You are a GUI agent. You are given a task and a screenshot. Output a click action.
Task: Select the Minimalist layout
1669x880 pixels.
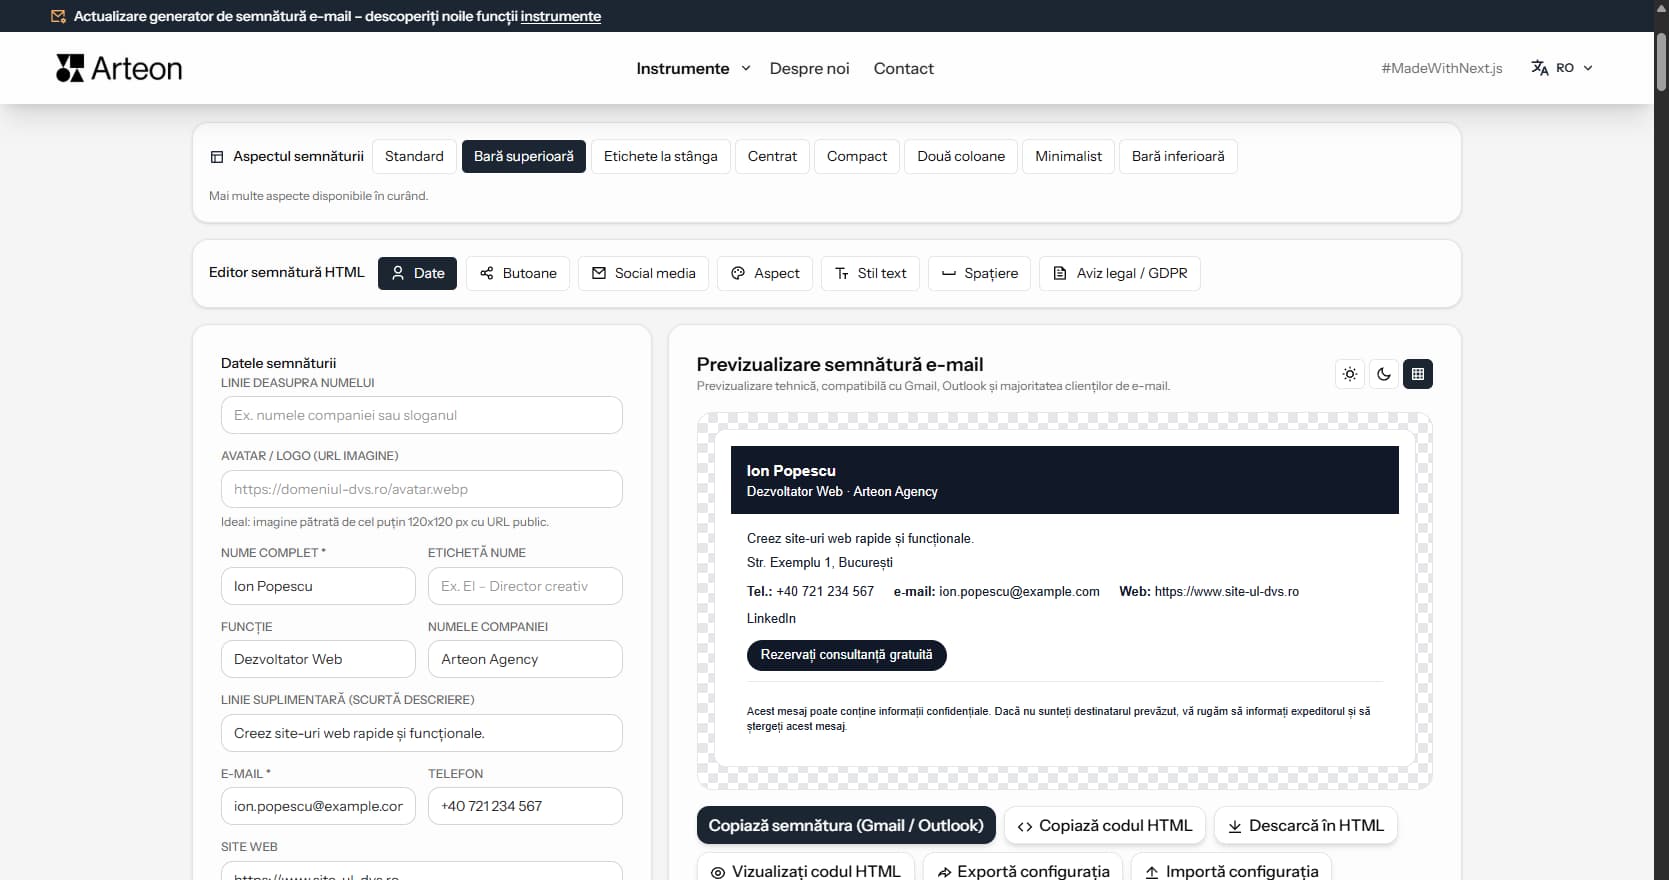[1068, 156]
